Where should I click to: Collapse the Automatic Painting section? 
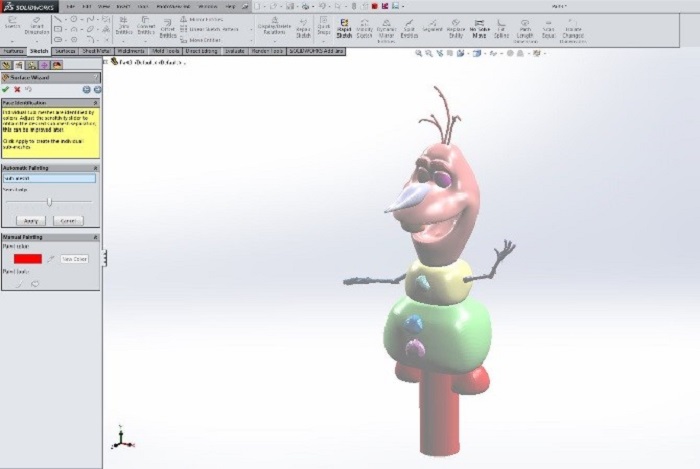(x=96, y=168)
